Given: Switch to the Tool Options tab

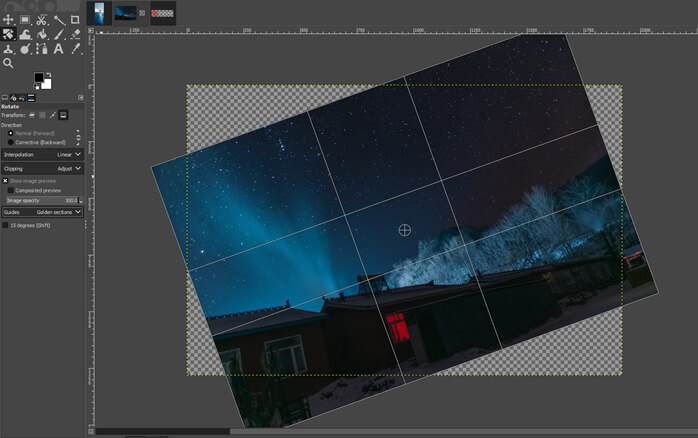Looking at the screenshot, I should click(5, 98).
